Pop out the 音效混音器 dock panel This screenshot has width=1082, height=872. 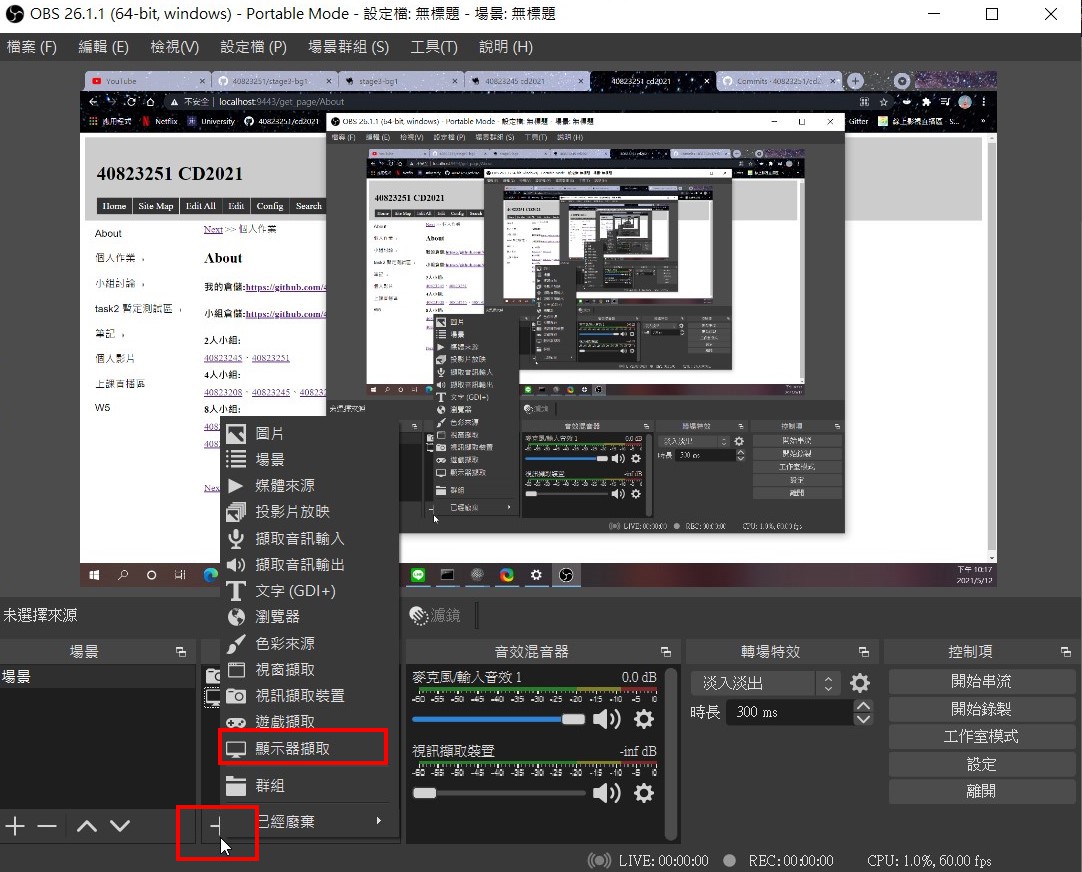click(665, 652)
